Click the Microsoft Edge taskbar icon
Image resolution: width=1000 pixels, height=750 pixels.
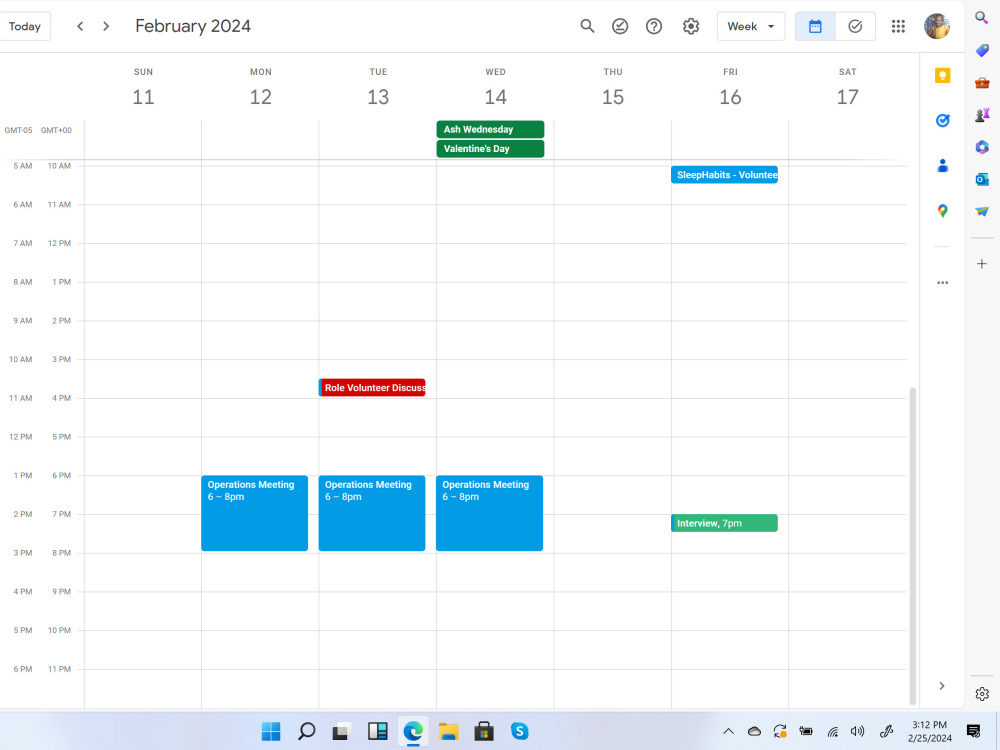click(x=413, y=731)
